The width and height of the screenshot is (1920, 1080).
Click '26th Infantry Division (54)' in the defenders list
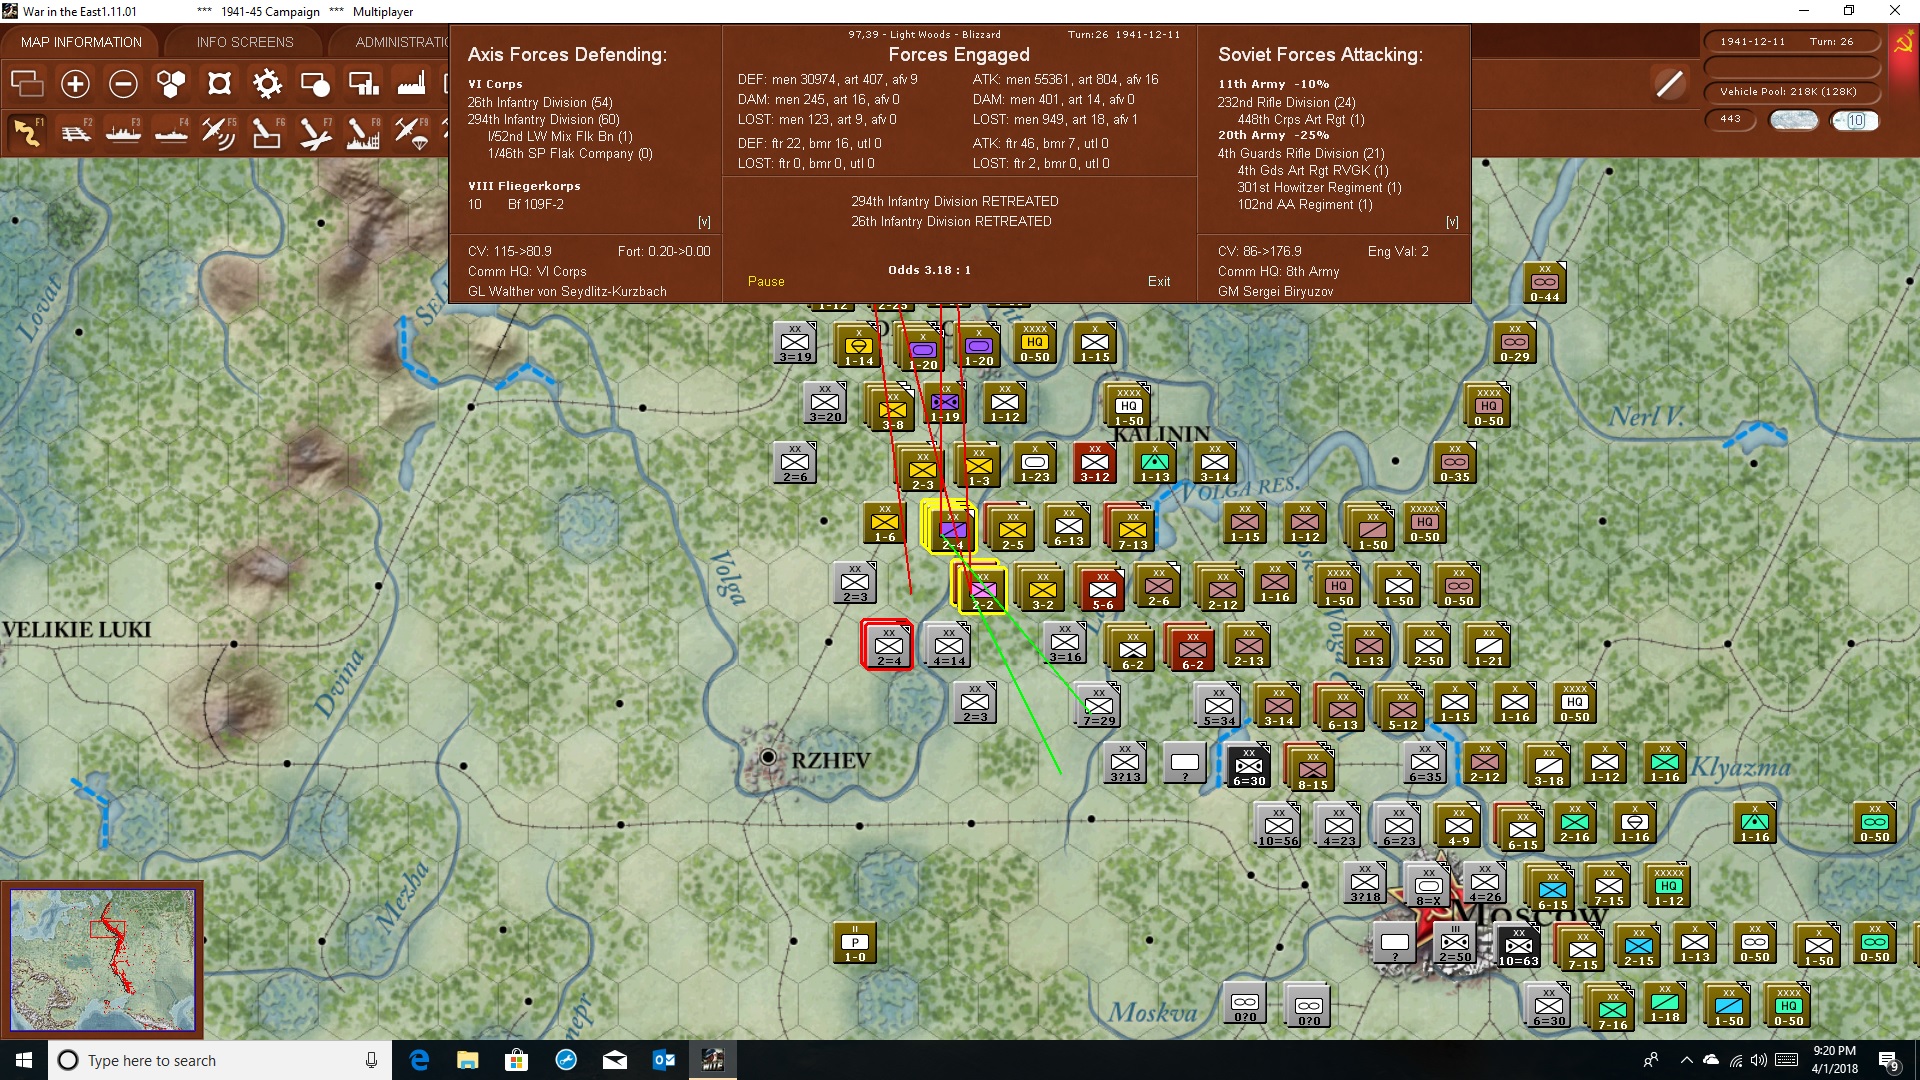tap(540, 103)
